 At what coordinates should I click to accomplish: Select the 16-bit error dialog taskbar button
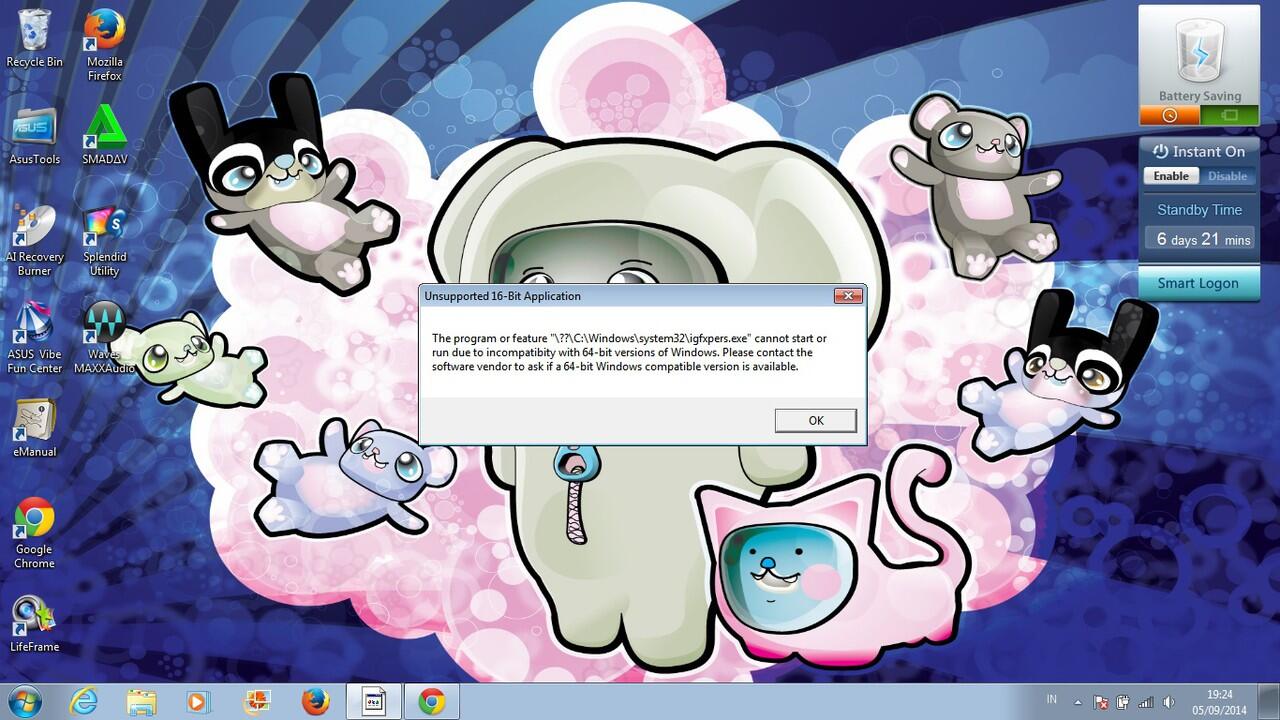(374, 701)
